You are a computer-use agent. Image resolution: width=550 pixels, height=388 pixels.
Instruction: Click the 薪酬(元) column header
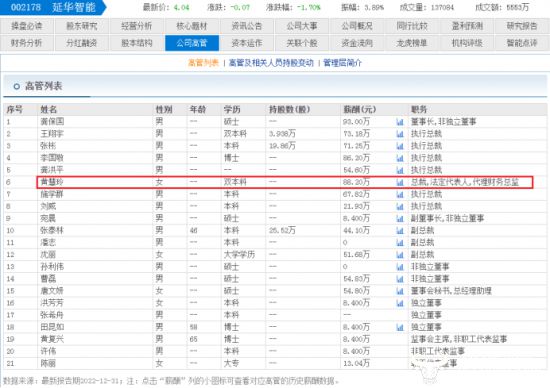tap(360, 109)
